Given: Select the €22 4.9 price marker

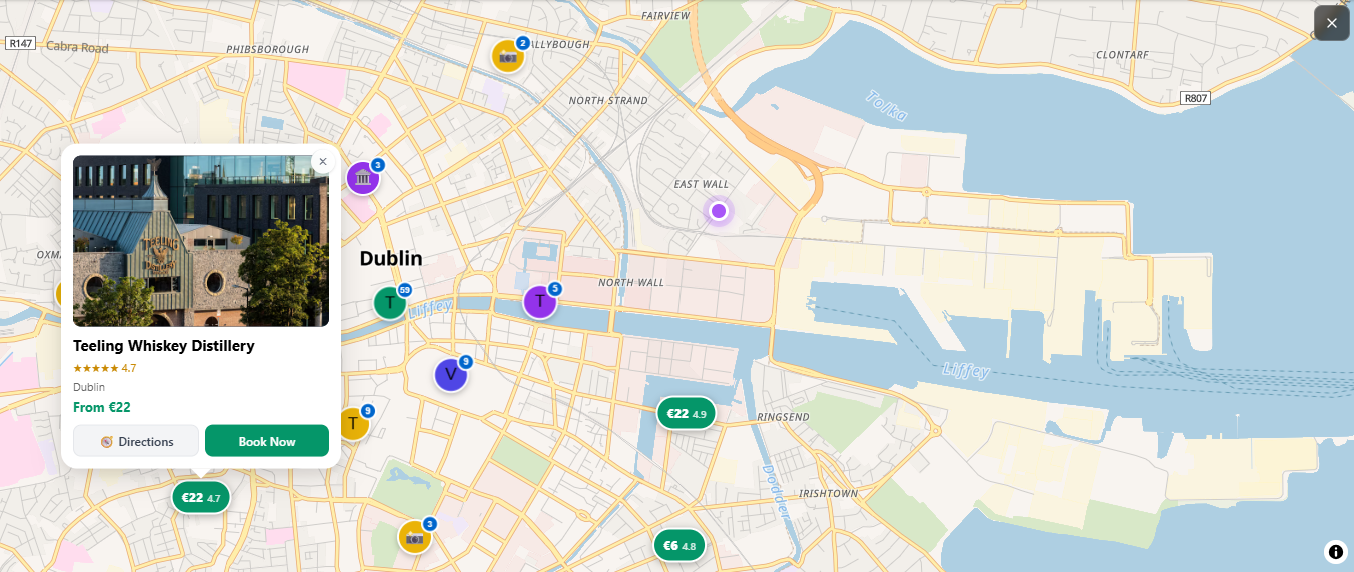Looking at the screenshot, I should click(x=686, y=413).
